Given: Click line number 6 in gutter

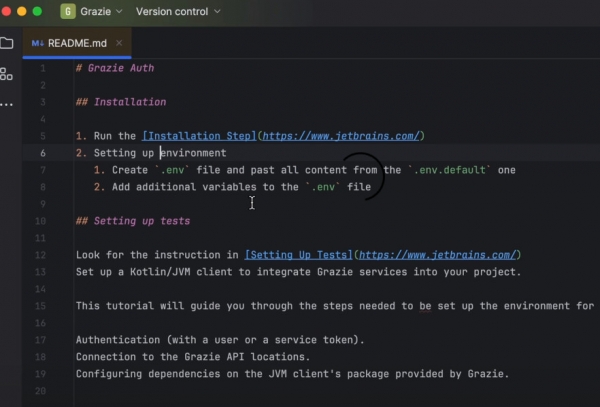Looking at the screenshot, I should (x=42, y=153).
